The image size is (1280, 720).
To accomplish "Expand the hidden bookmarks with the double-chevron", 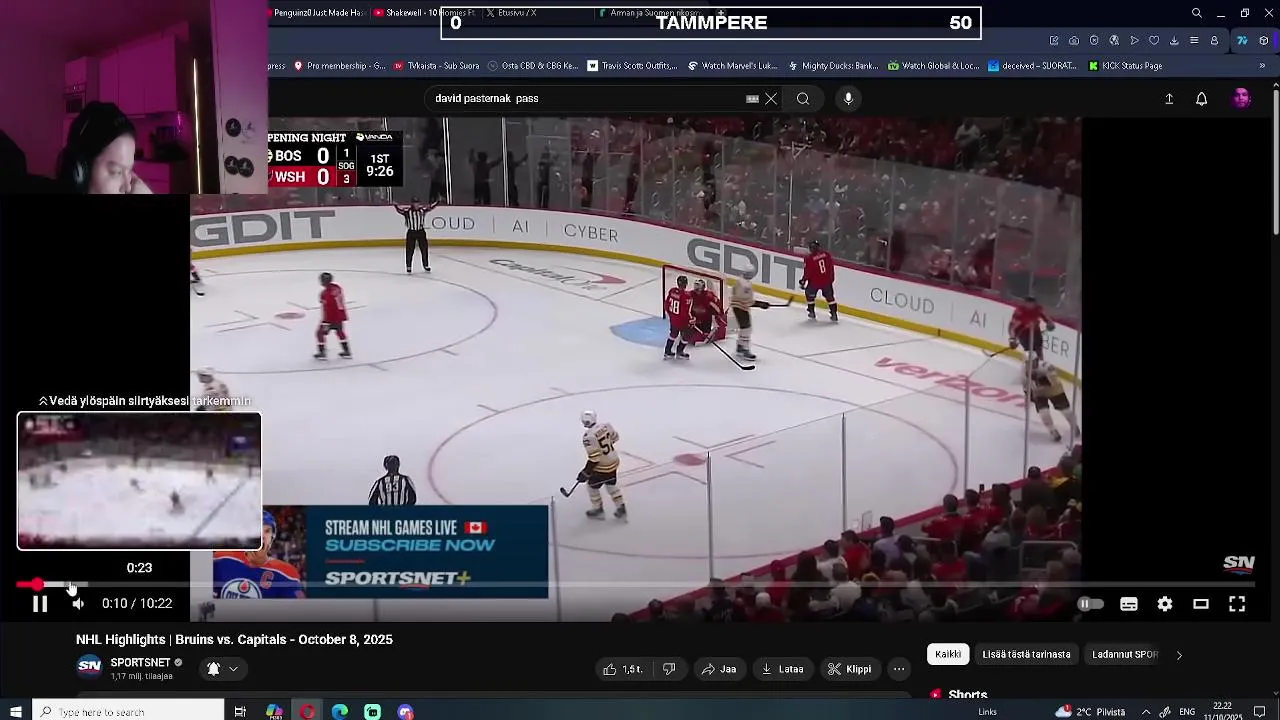I will [1264, 66].
